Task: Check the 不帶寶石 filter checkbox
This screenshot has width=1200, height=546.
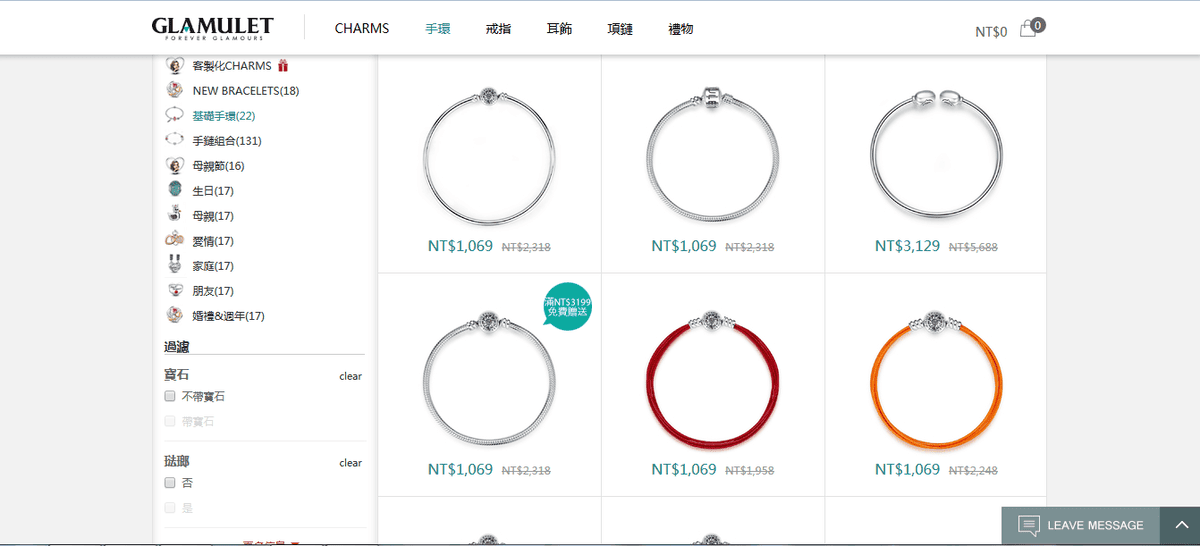Action: click(170, 396)
